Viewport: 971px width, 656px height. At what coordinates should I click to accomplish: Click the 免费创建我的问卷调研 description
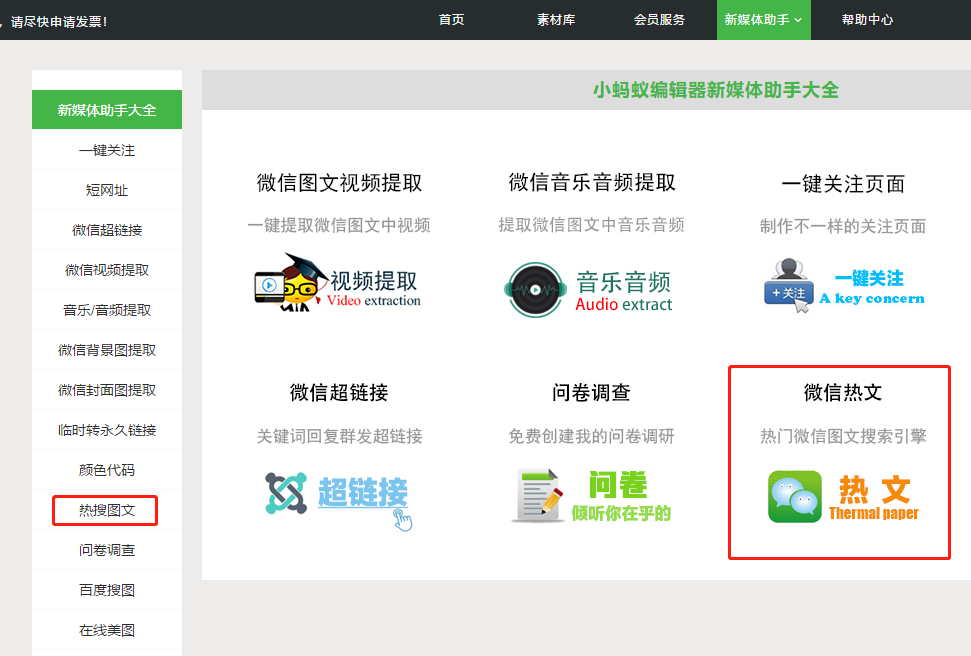pos(591,437)
